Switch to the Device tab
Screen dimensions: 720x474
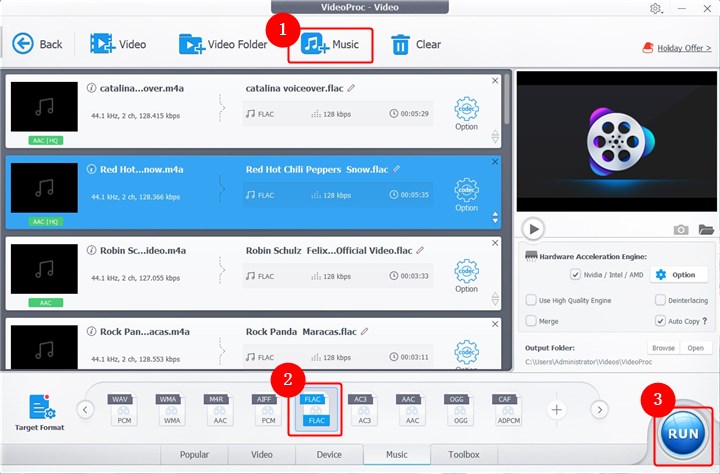pos(329,454)
